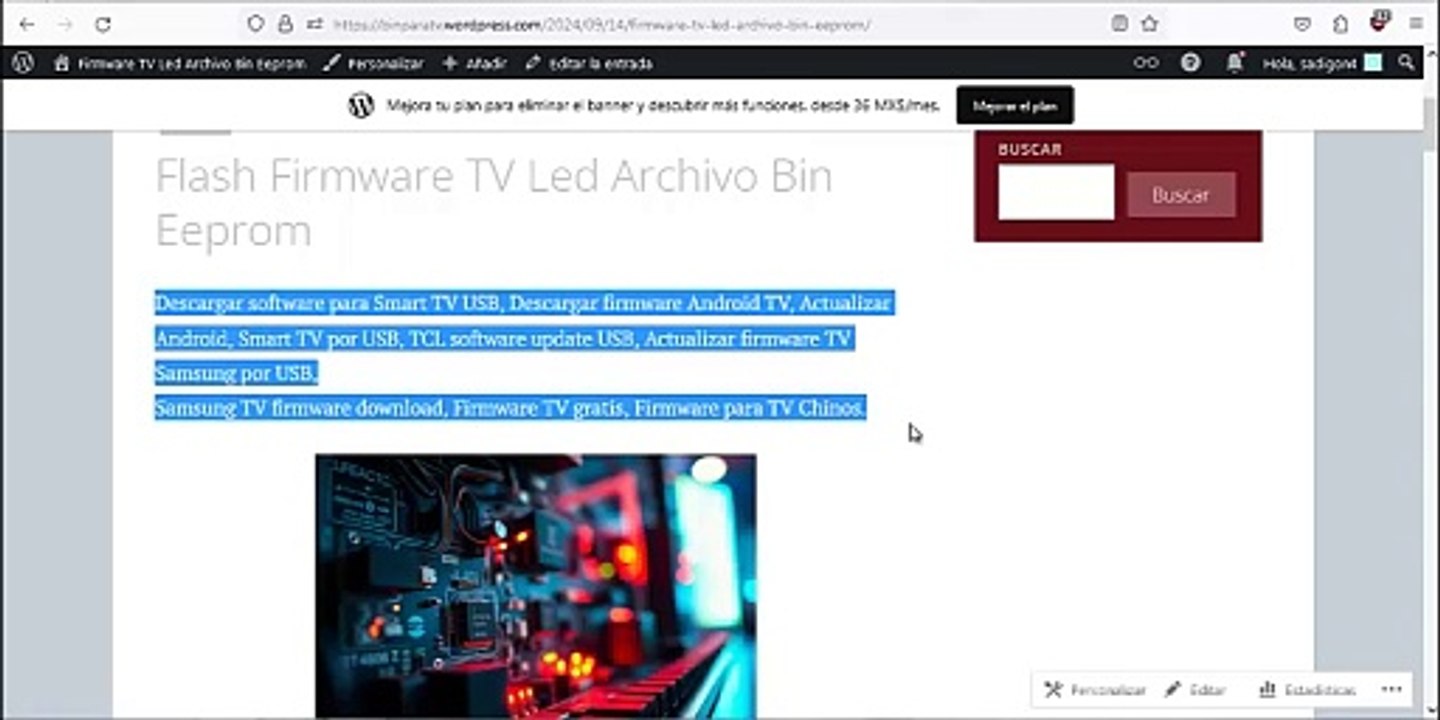
Task: Click the Buscar submit button
Action: (1181, 195)
